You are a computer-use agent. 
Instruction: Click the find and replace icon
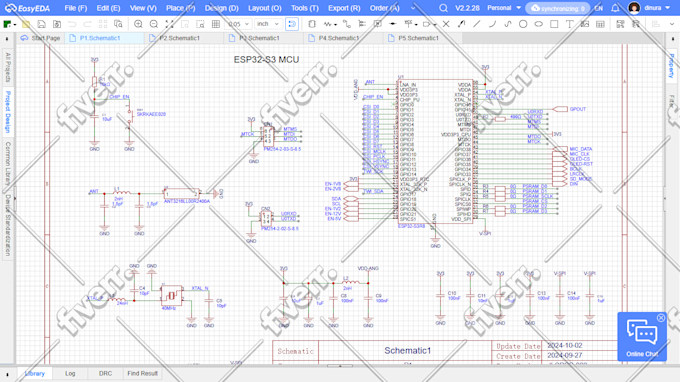click(x=118, y=24)
